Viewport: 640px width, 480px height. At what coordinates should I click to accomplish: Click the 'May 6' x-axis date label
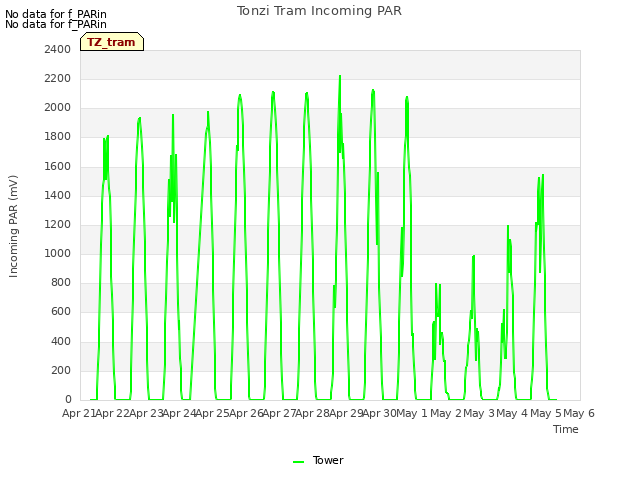[579, 413]
